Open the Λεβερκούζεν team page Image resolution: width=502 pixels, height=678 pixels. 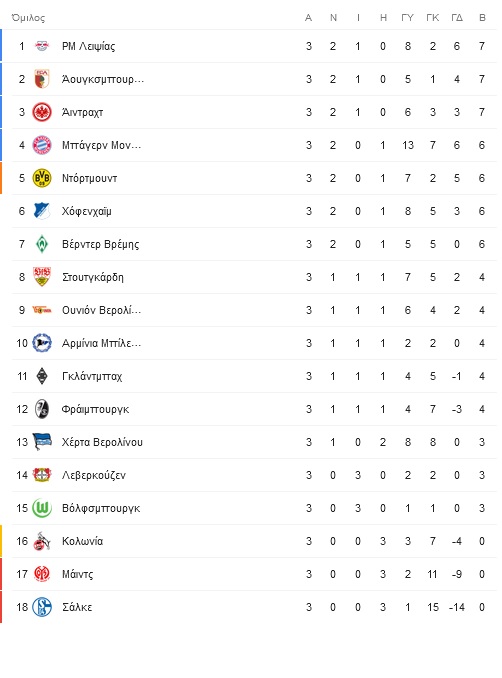click(94, 475)
